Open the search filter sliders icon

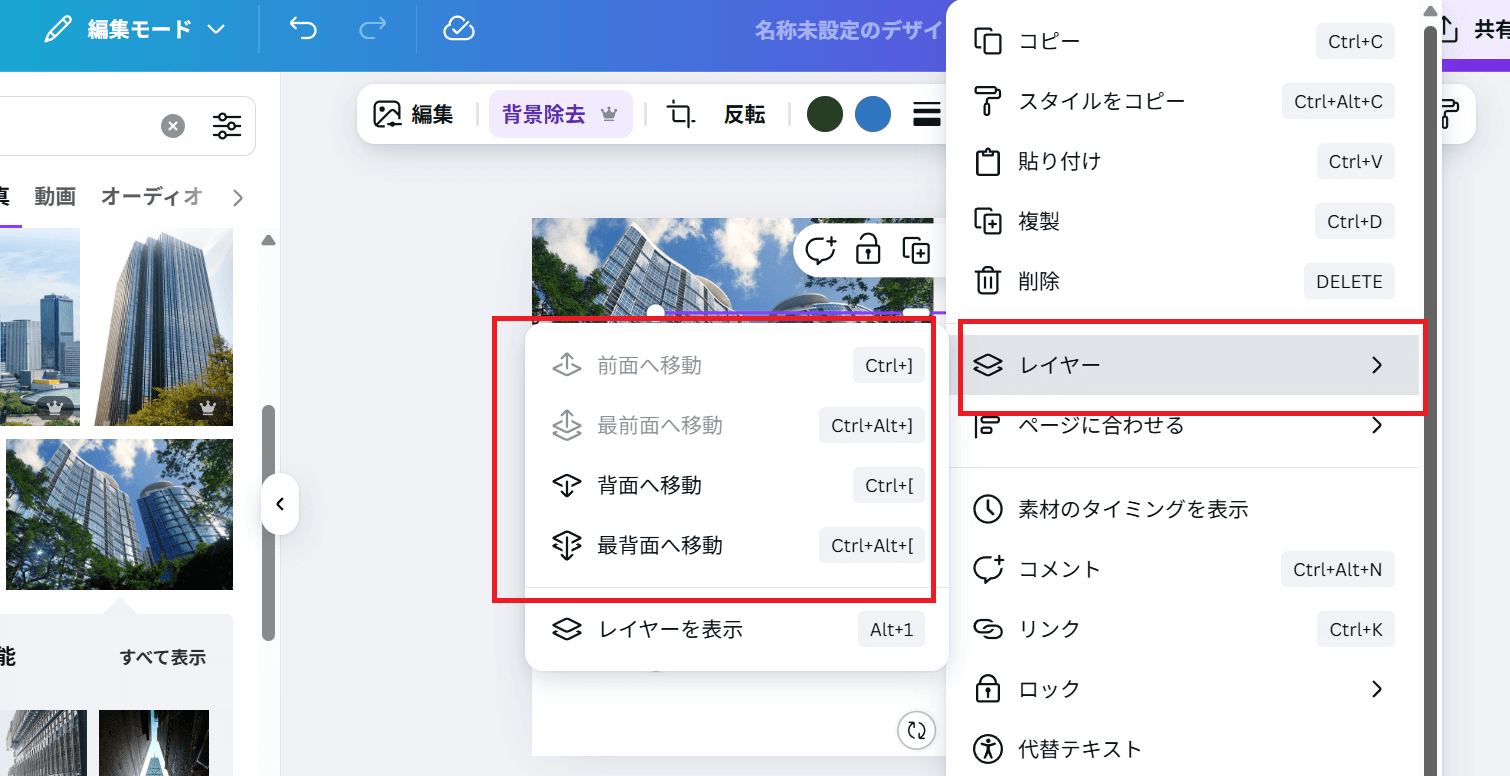[x=227, y=126]
